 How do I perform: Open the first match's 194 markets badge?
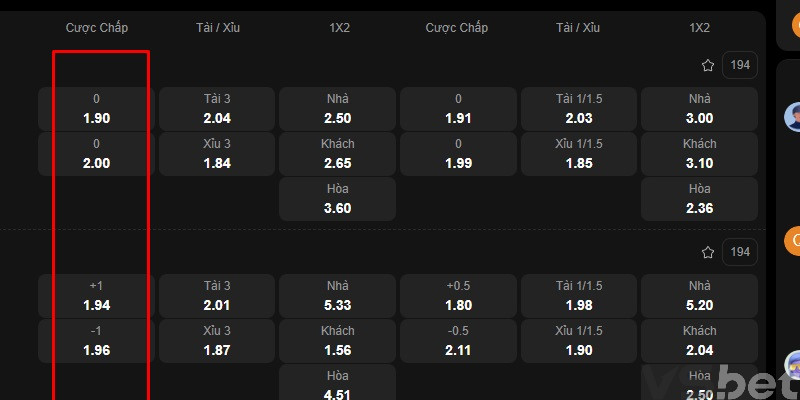pyautogui.click(x=740, y=66)
